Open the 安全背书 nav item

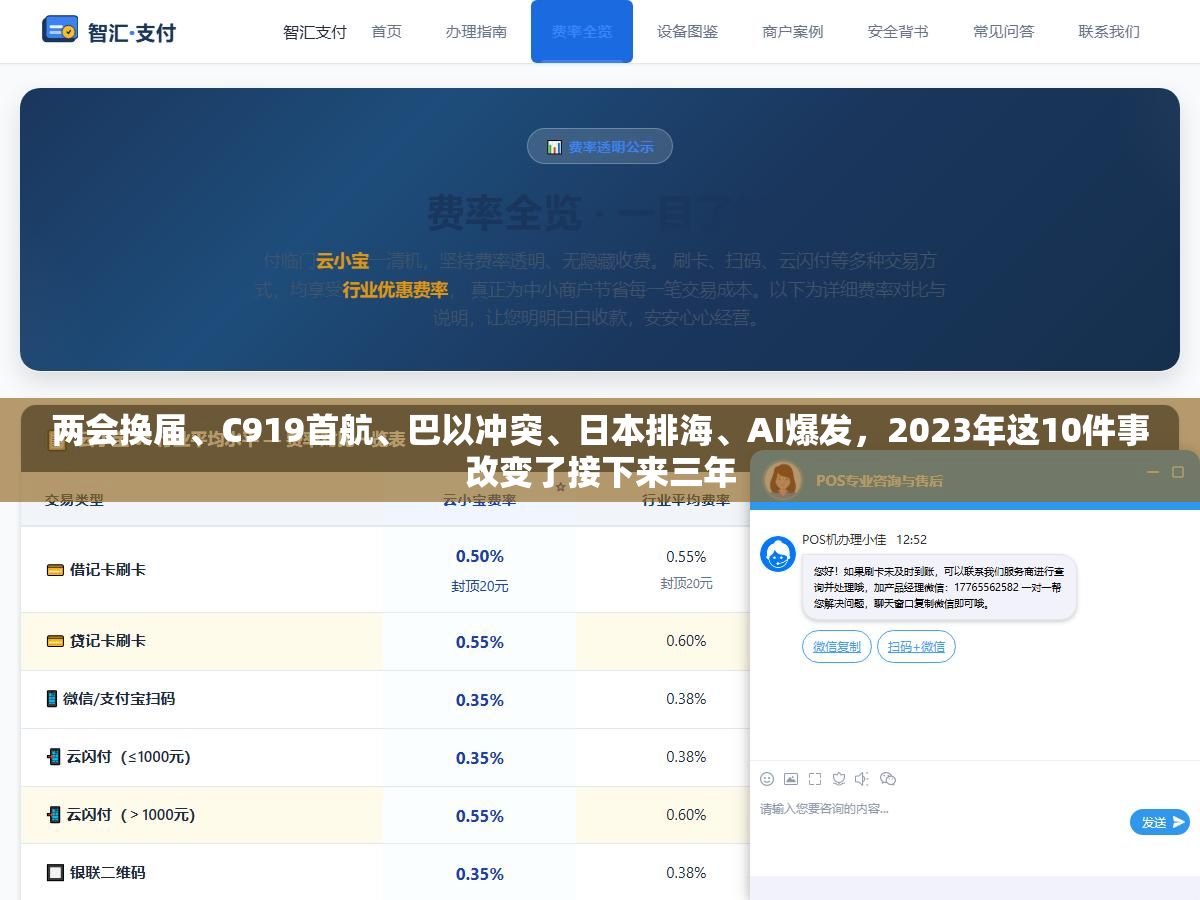tap(898, 31)
